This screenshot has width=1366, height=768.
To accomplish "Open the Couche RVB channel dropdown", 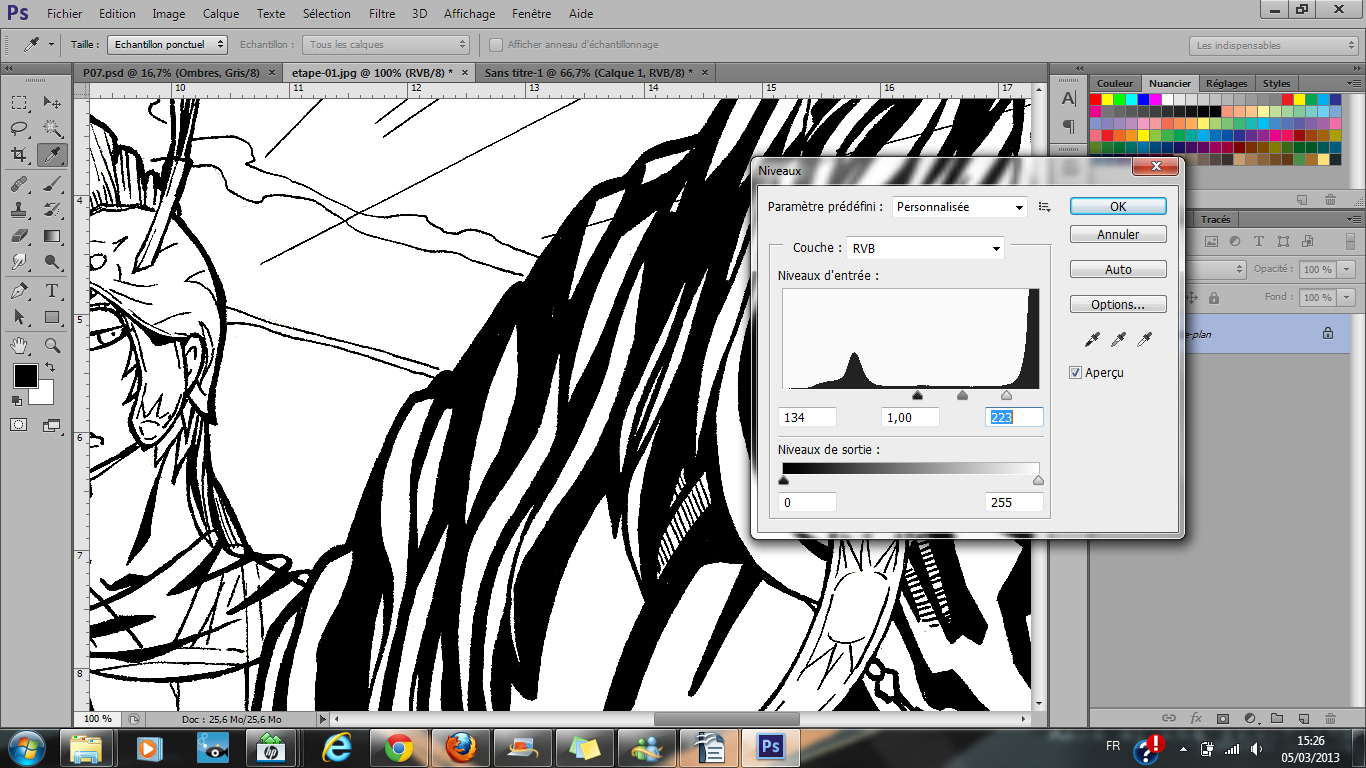I will coord(925,248).
